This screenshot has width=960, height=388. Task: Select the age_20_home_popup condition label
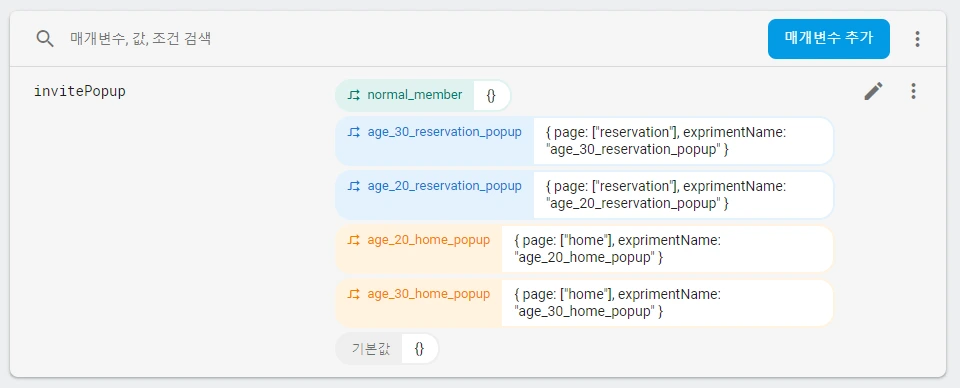429,241
